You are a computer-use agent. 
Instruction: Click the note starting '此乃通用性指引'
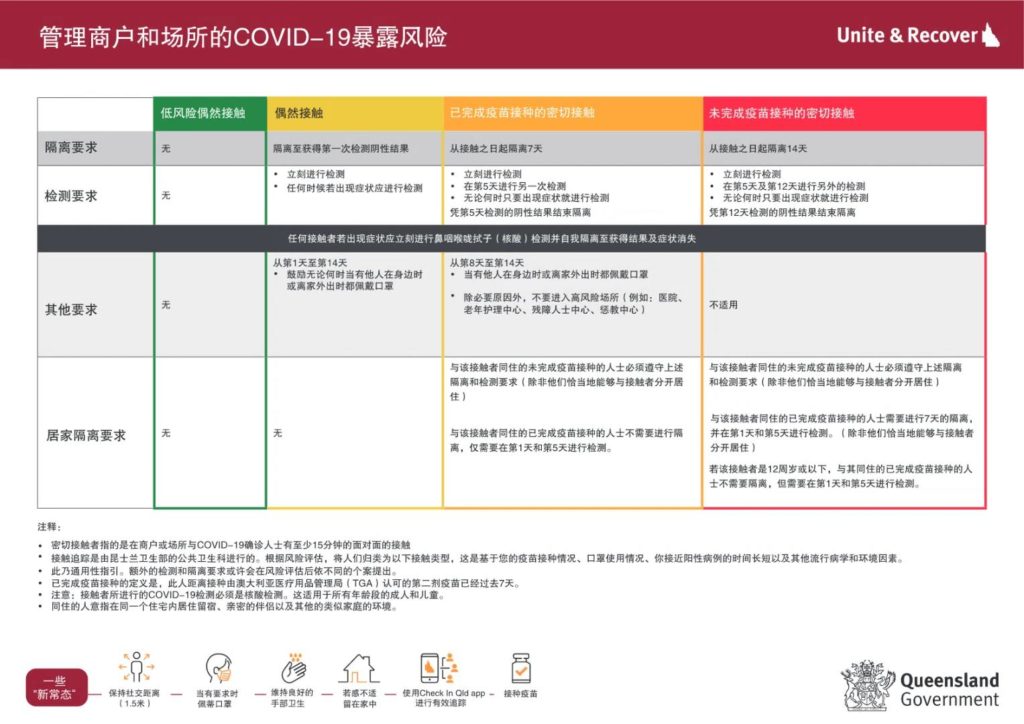click(x=225, y=571)
